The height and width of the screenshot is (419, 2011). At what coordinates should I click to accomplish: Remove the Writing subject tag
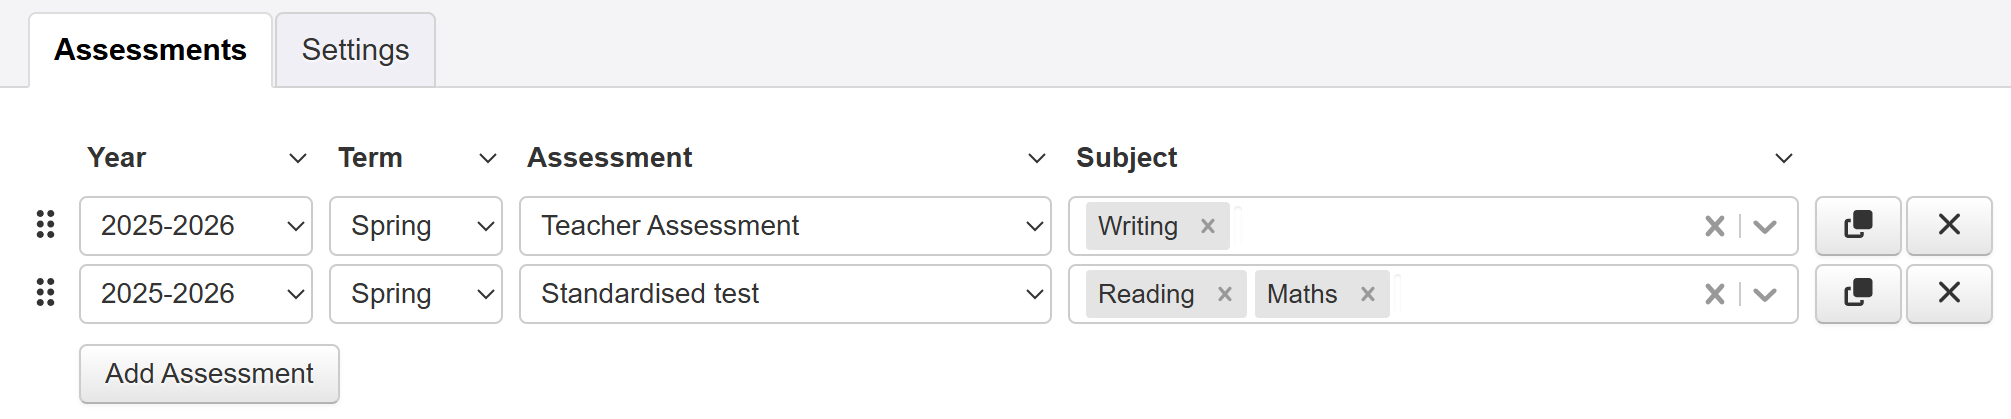(x=1208, y=226)
